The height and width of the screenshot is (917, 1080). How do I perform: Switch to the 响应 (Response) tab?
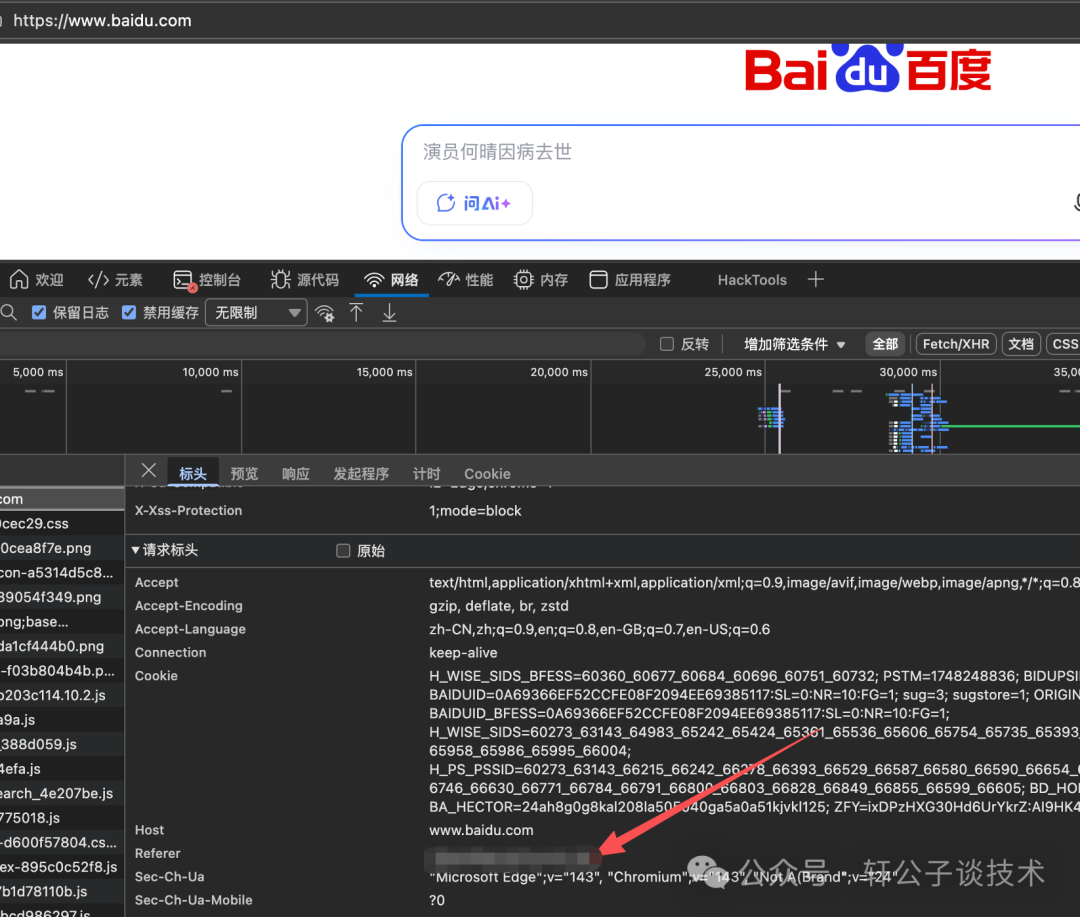(295, 473)
